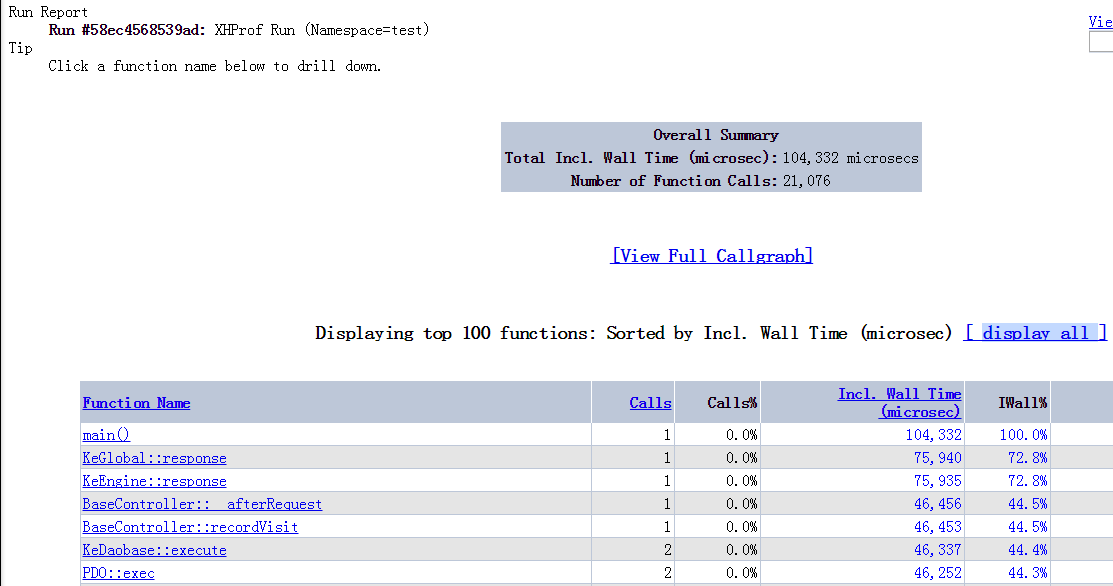Open the View Full Callgraph link

pos(712,255)
